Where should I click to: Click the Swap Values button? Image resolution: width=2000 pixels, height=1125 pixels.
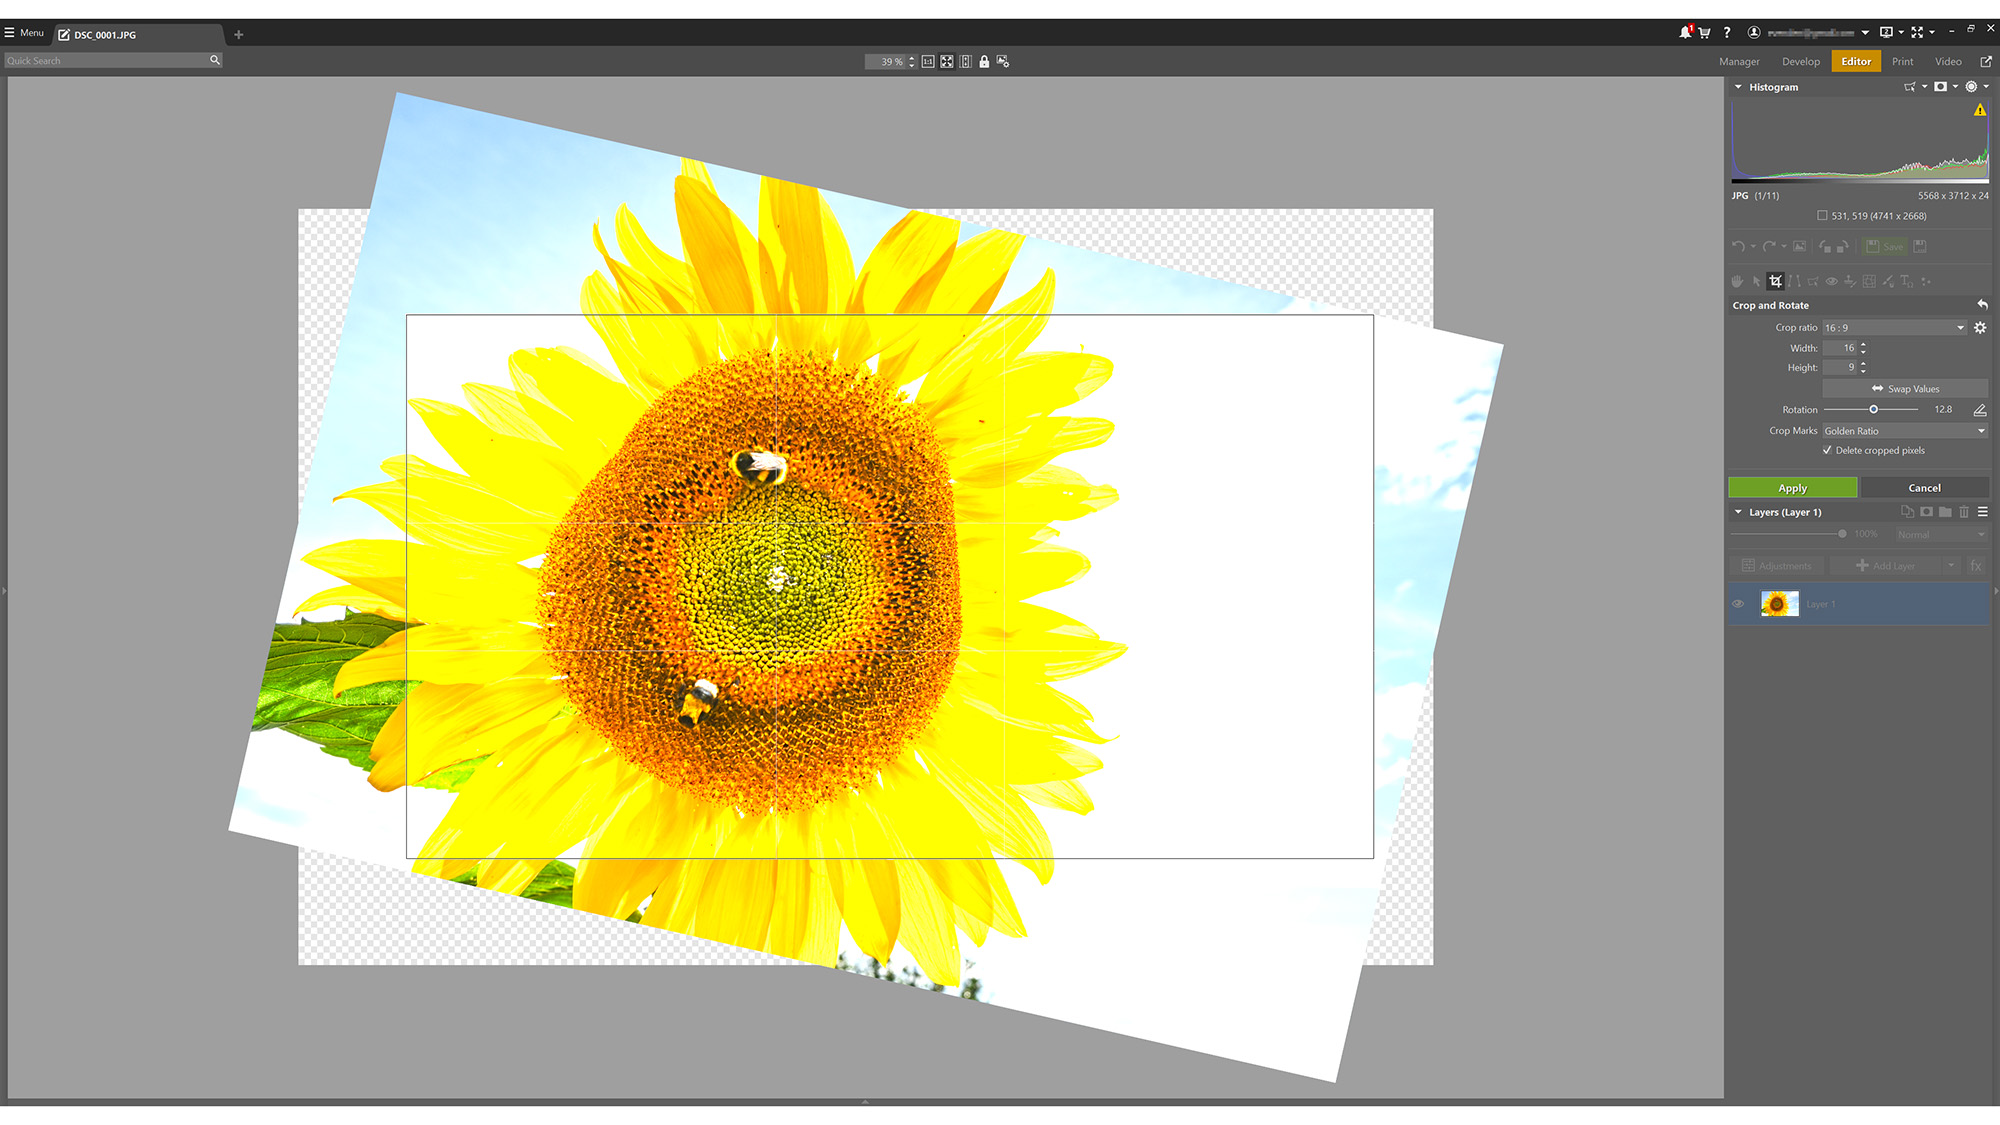coord(1905,389)
